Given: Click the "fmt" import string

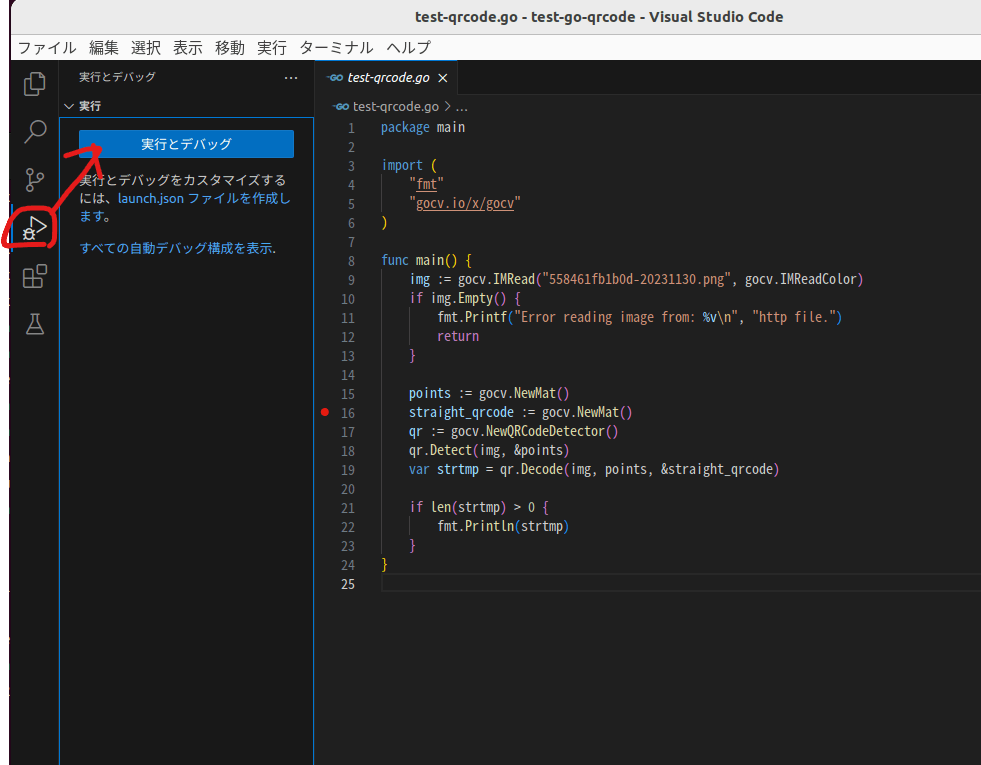Looking at the screenshot, I should tap(427, 184).
